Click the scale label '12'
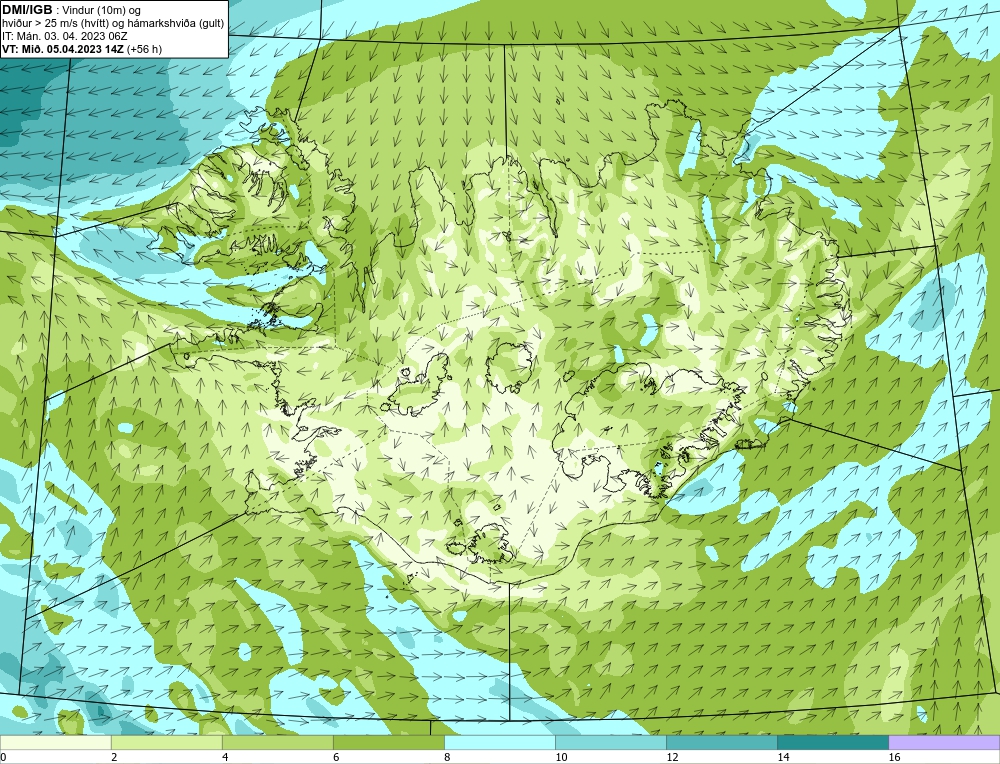This screenshot has width=1000, height=764. (672, 757)
